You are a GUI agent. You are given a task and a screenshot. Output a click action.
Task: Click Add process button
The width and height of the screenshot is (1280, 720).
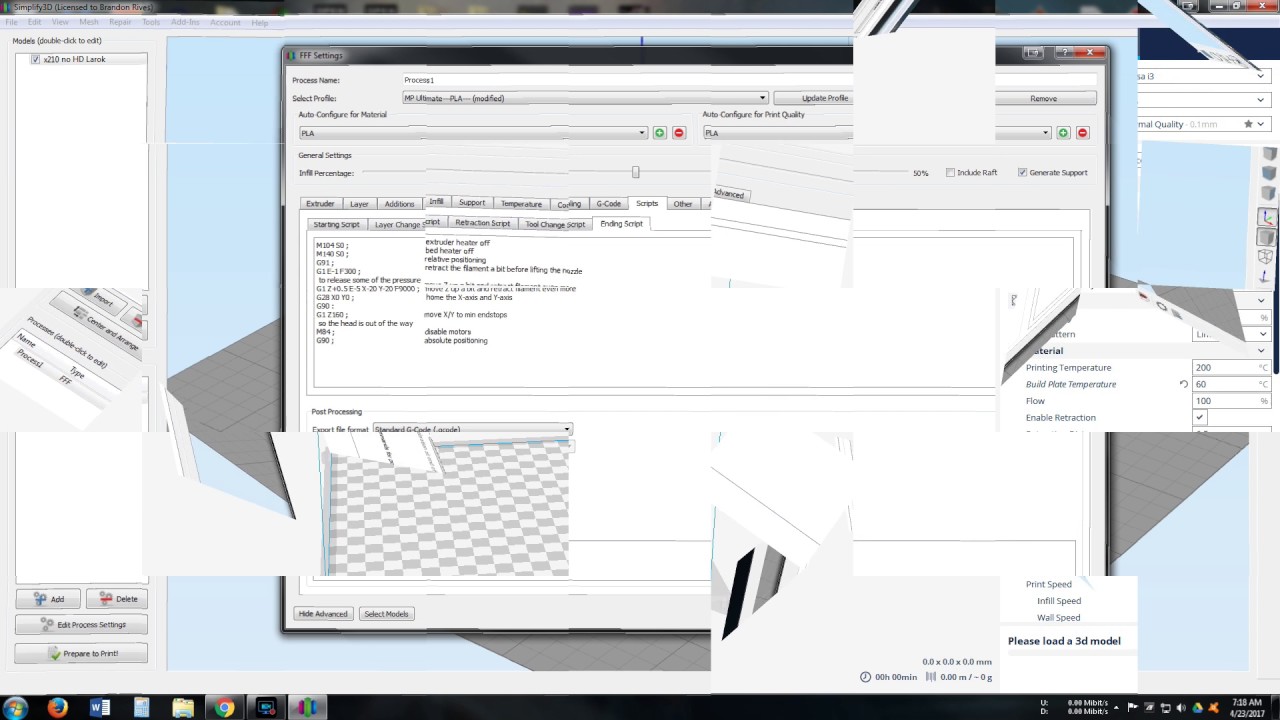[x=48, y=599]
